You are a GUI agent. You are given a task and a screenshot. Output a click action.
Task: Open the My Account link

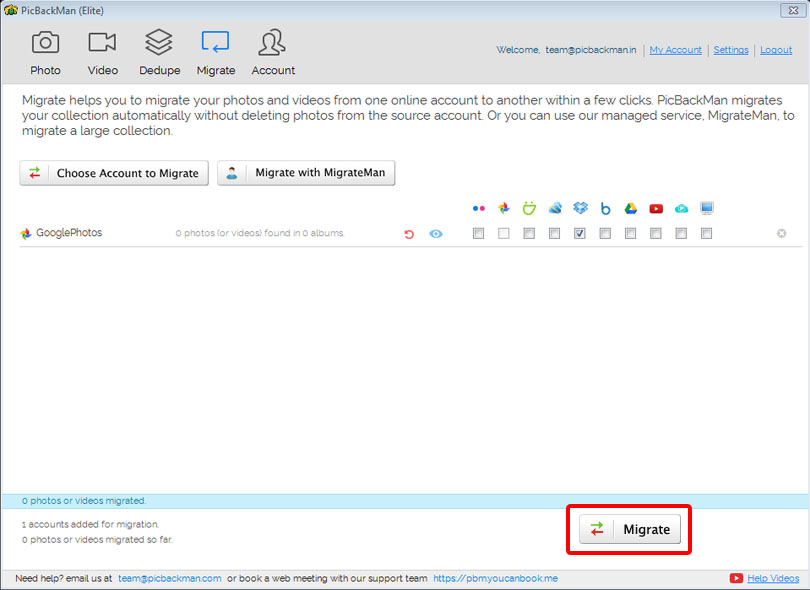point(675,50)
